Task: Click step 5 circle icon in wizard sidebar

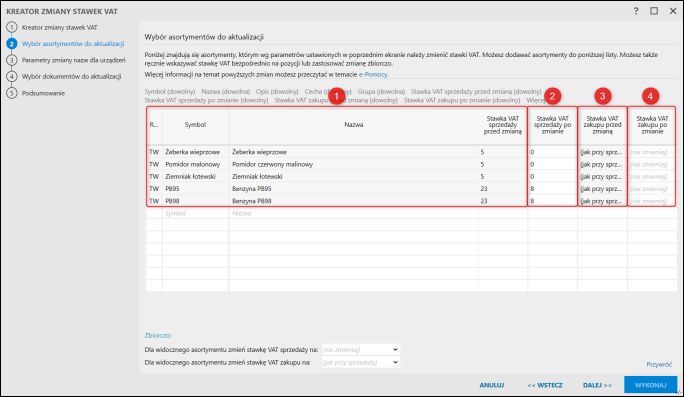Action: [x=12, y=93]
